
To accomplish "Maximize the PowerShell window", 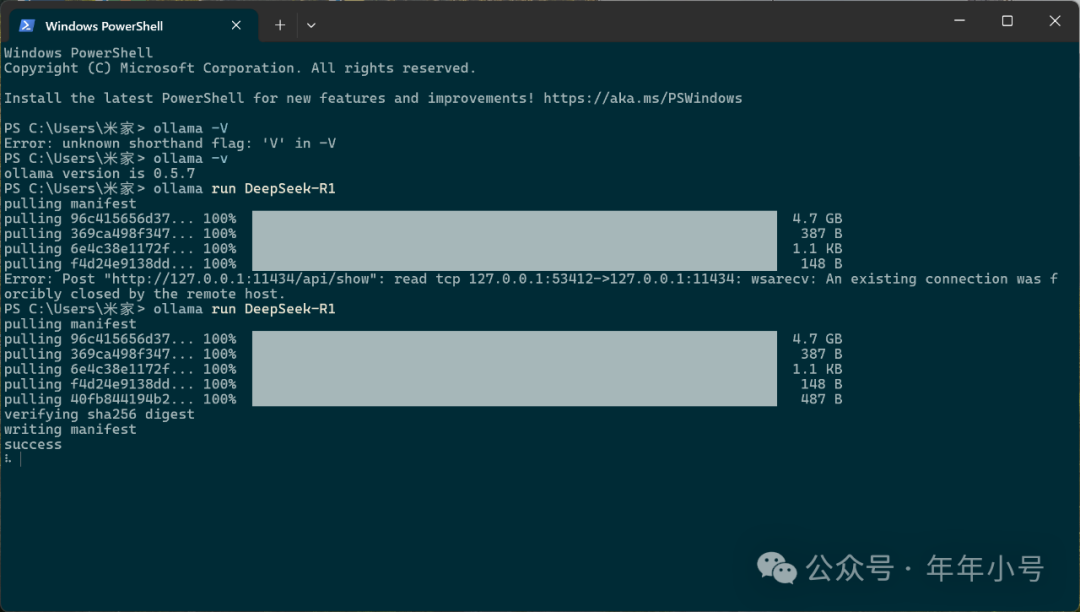I will point(1007,21).
